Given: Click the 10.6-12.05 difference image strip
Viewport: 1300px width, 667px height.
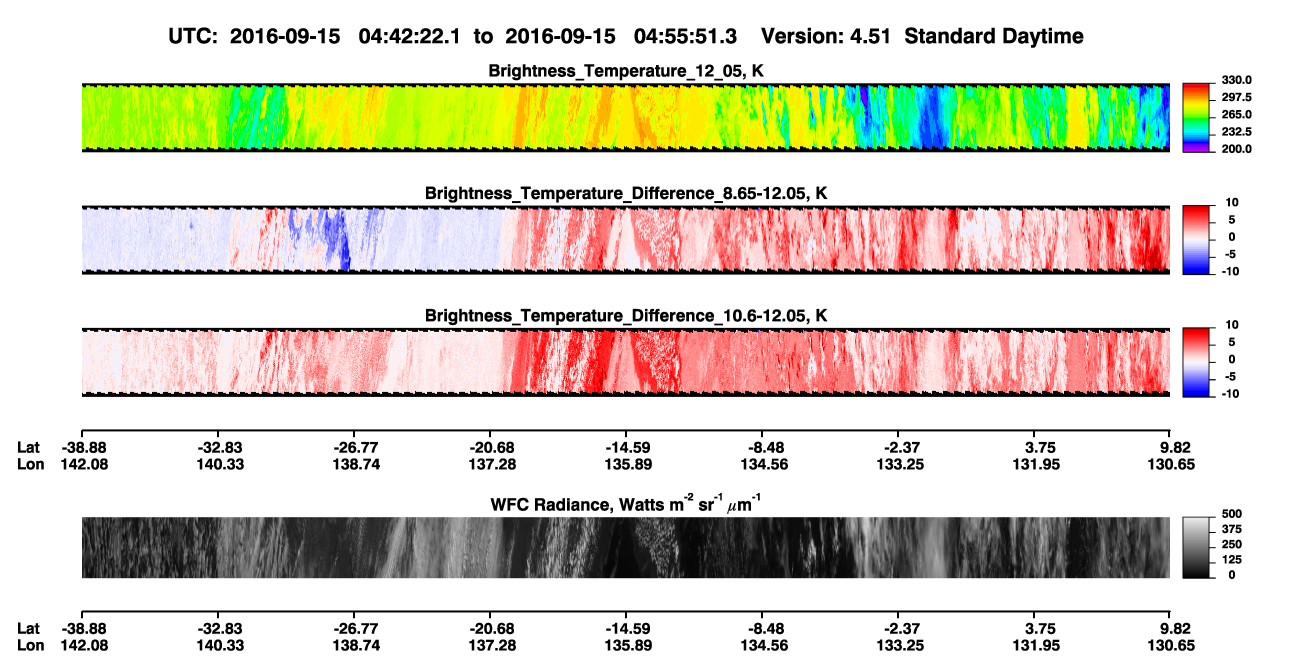Looking at the screenshot, I should [626, 361].
